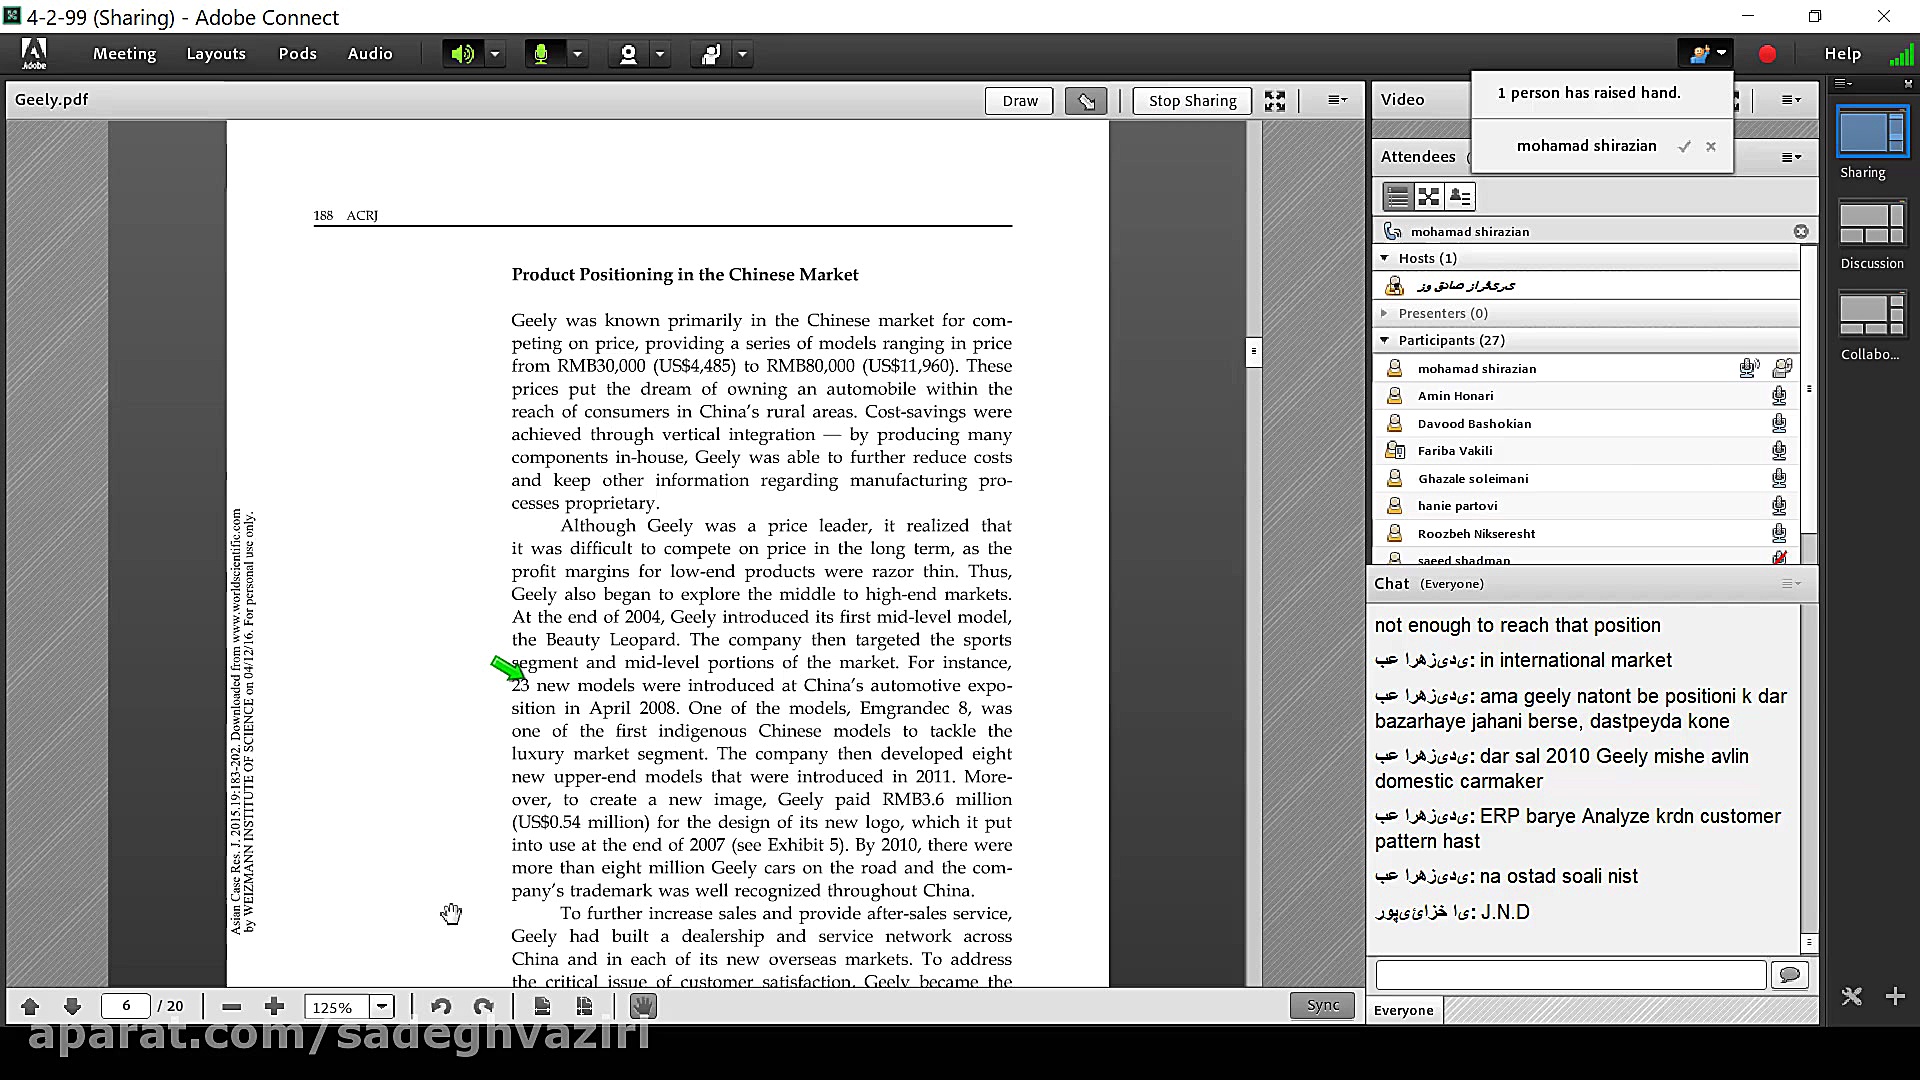Viewport: 1920px width, 1080px height.
Task: Expand the Presenters (0) group
Action: [x=1385, y=313]
